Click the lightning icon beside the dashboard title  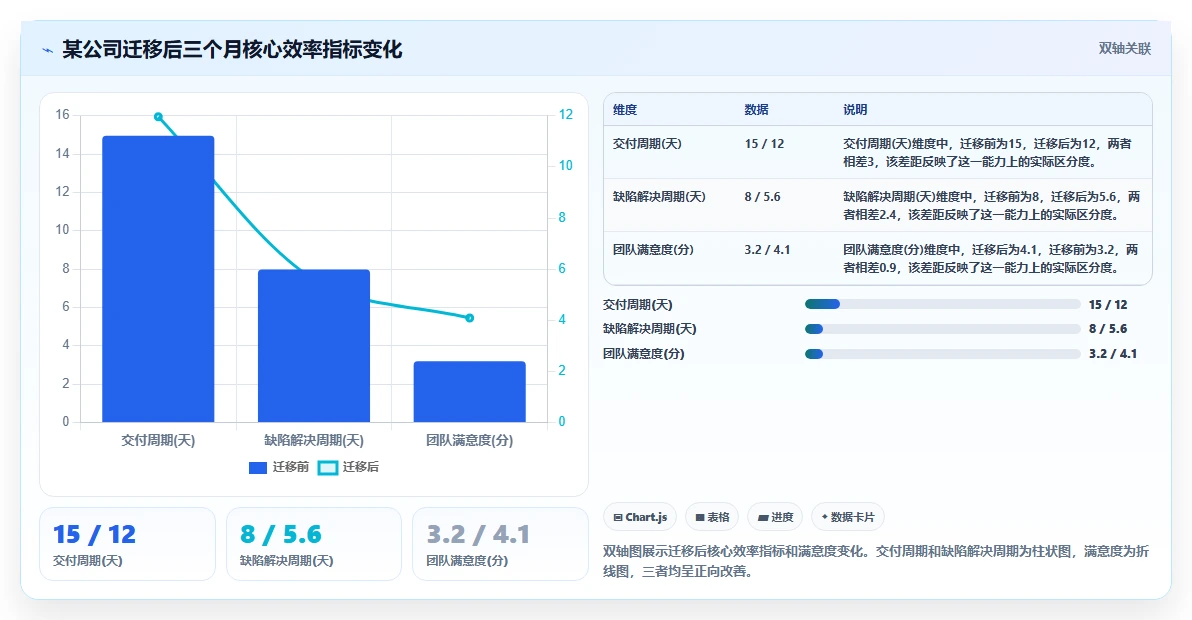[48, 50]
